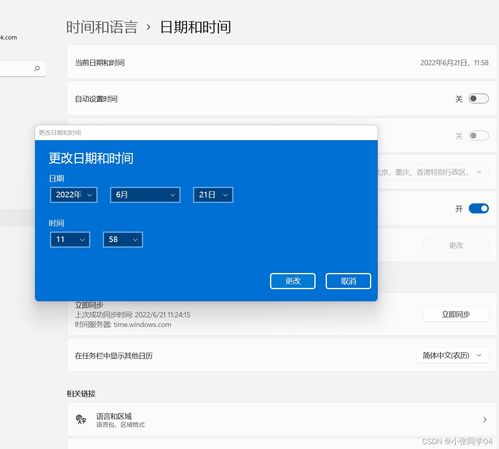The width and height of the screenshot is (499, 449).
Task: Toggle the disabled switch below 自动设置时间
Action: tap(479, 135)
